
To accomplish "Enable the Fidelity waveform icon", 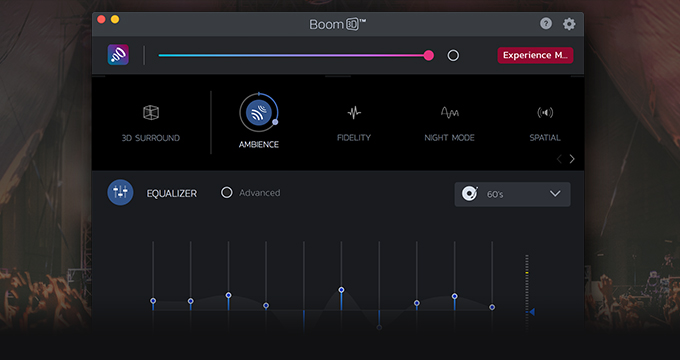I will 354,113.
